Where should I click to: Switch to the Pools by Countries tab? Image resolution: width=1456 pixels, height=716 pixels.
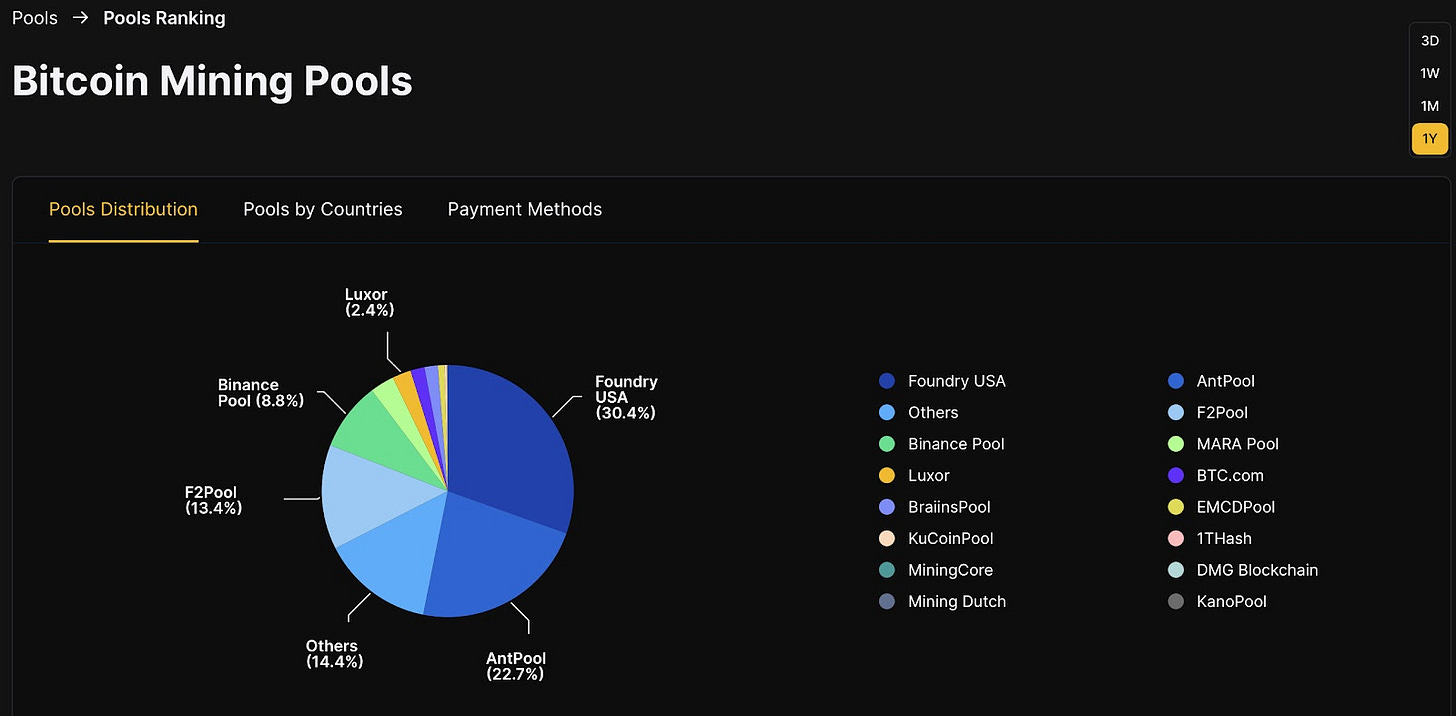pyautogui.click(x=323, y=209)
